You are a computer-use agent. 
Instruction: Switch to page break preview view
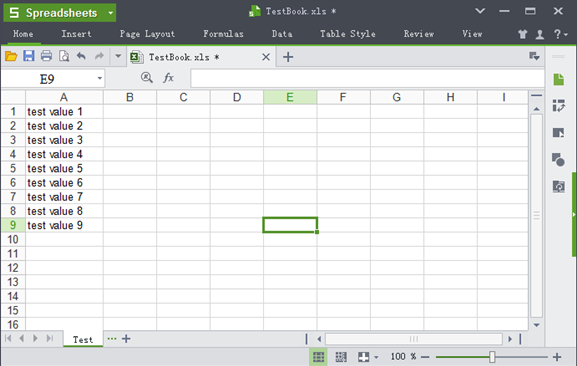click(341, 357)
